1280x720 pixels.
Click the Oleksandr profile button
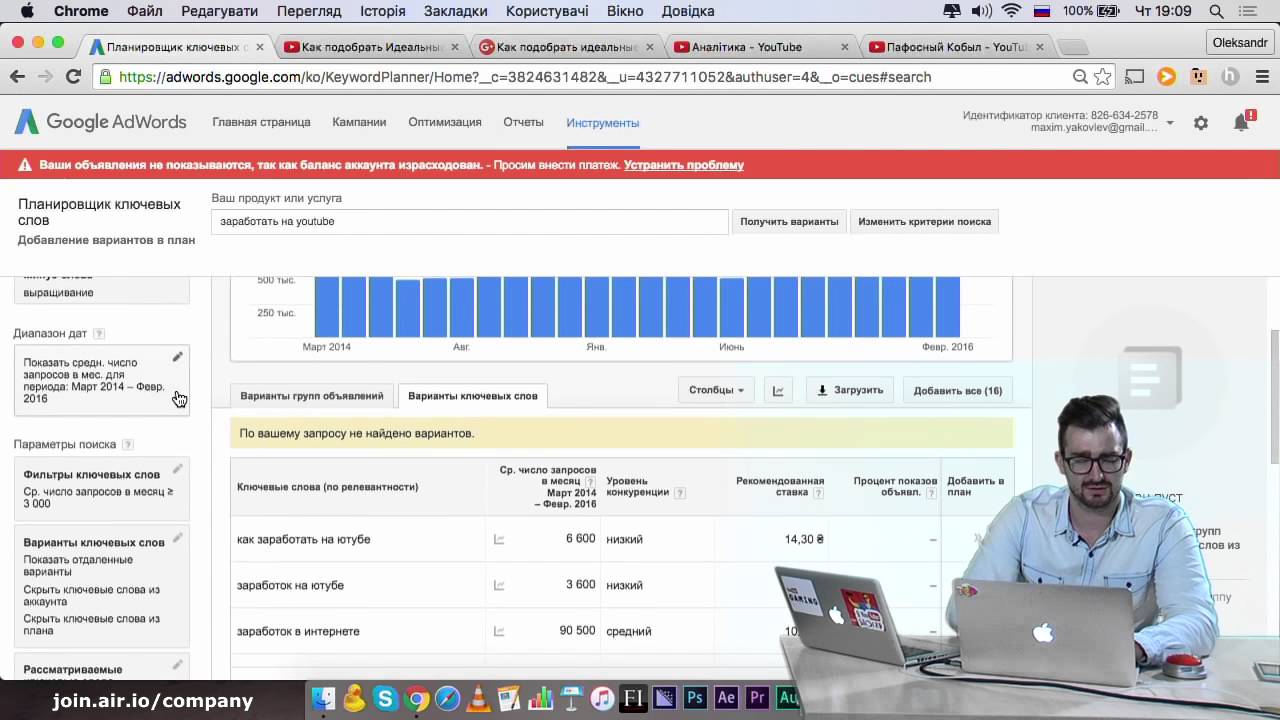(1240, 43)
